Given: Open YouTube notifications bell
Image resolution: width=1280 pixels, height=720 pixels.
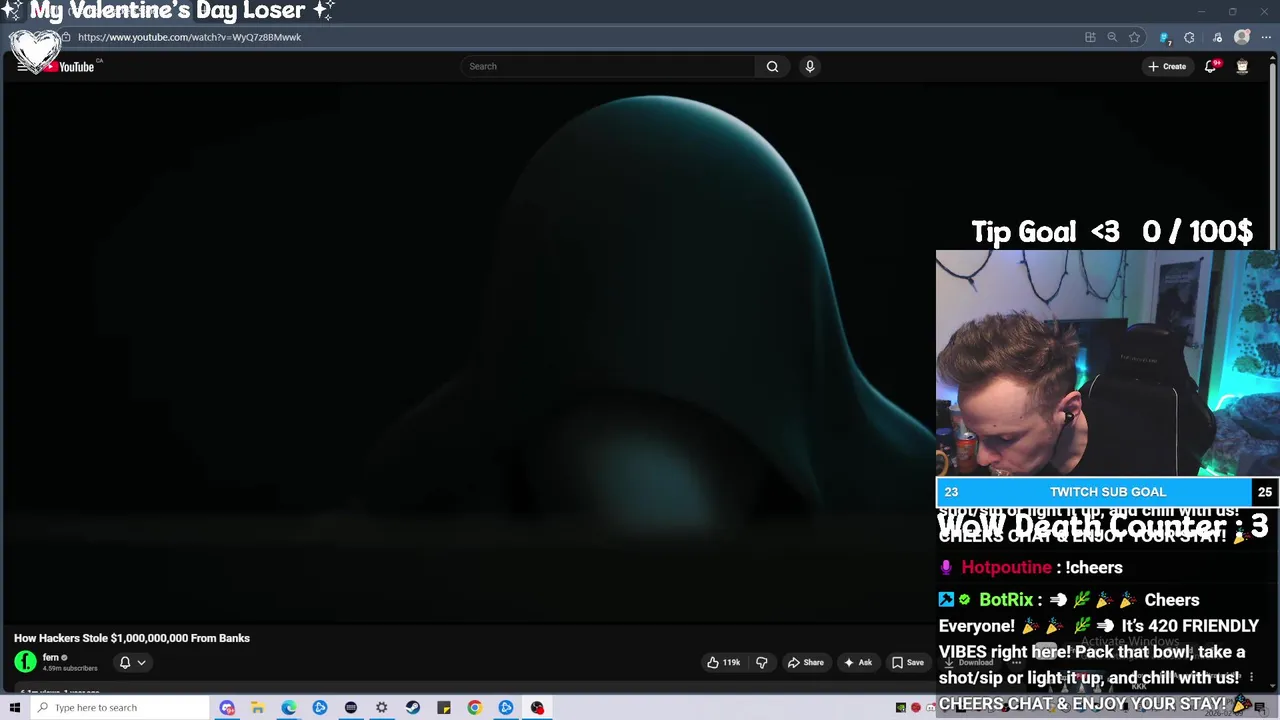Looking at the screenshot, I should coord(1211,66).
